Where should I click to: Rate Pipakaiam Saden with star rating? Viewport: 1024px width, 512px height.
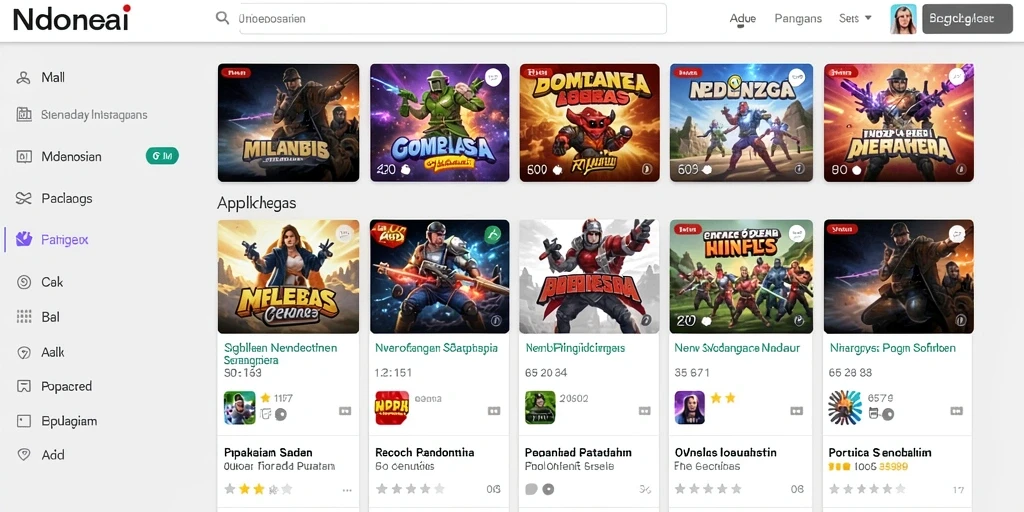(x=258, y=488)
